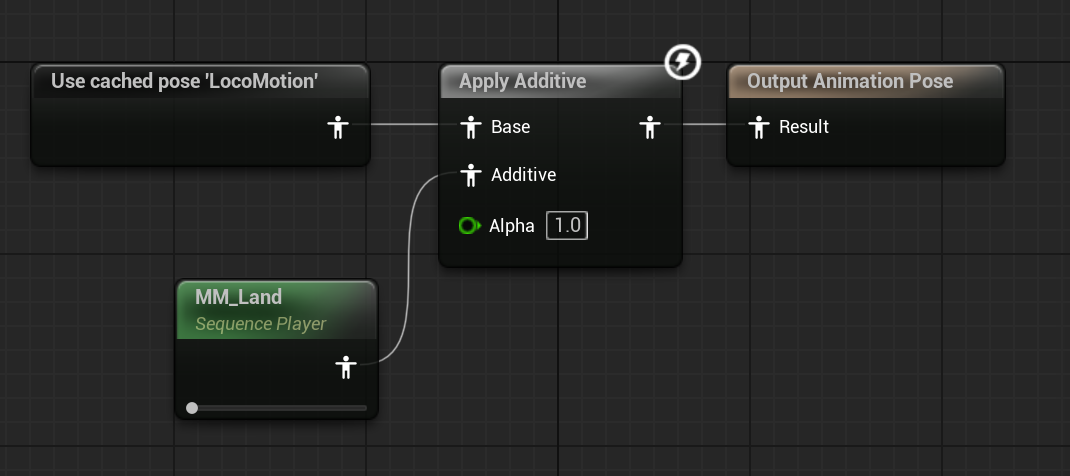This screenshot has width=1070, height=476.
Task: Click the green Alpha float pin
Action: pos(469,226)
